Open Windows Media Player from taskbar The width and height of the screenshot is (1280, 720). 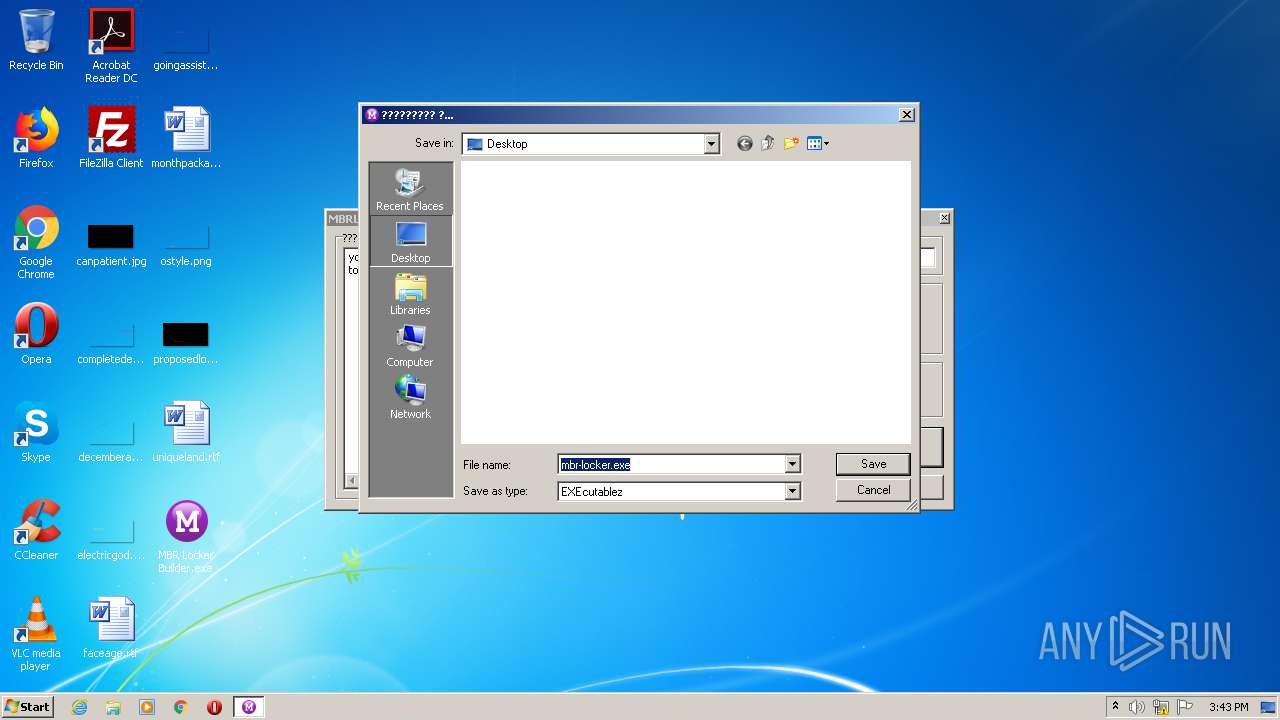pyautogui.click(x=147, y=707)
